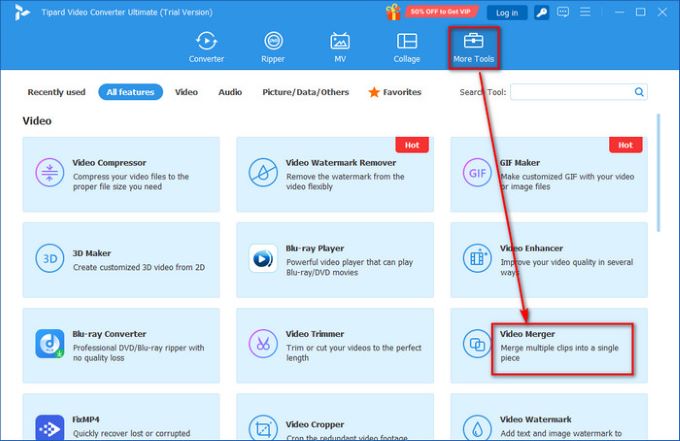The height and width of the screenshot is (441, 680).
Task: Click the GIF Maker icon
Action: [x=477, y=173]
